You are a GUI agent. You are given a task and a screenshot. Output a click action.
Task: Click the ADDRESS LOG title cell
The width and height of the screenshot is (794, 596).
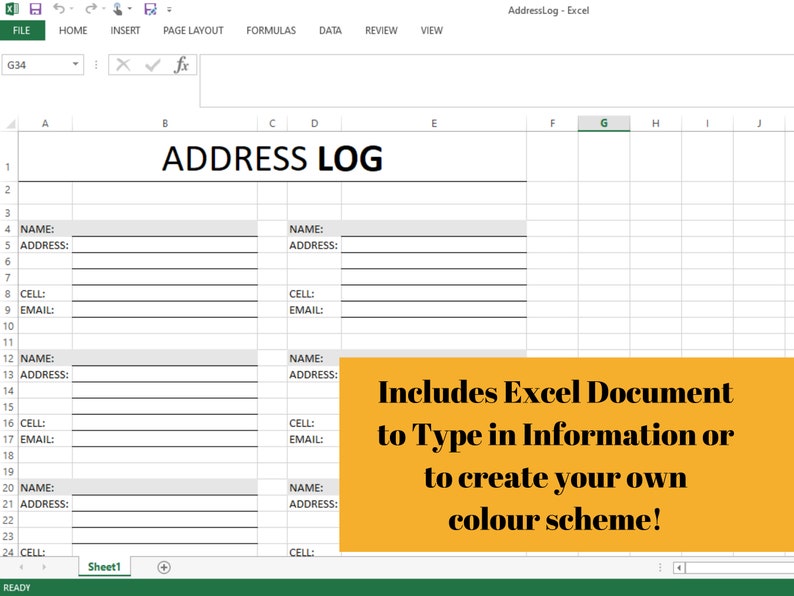click(272, 157)
